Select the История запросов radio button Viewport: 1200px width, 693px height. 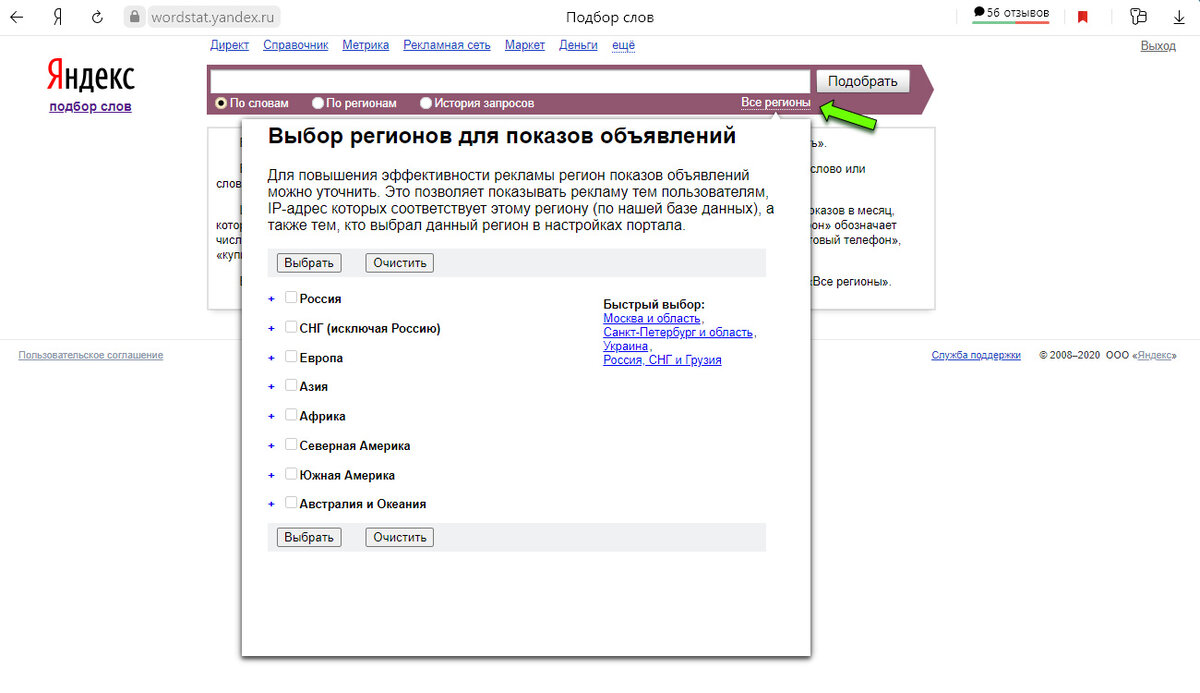point(426,103)
